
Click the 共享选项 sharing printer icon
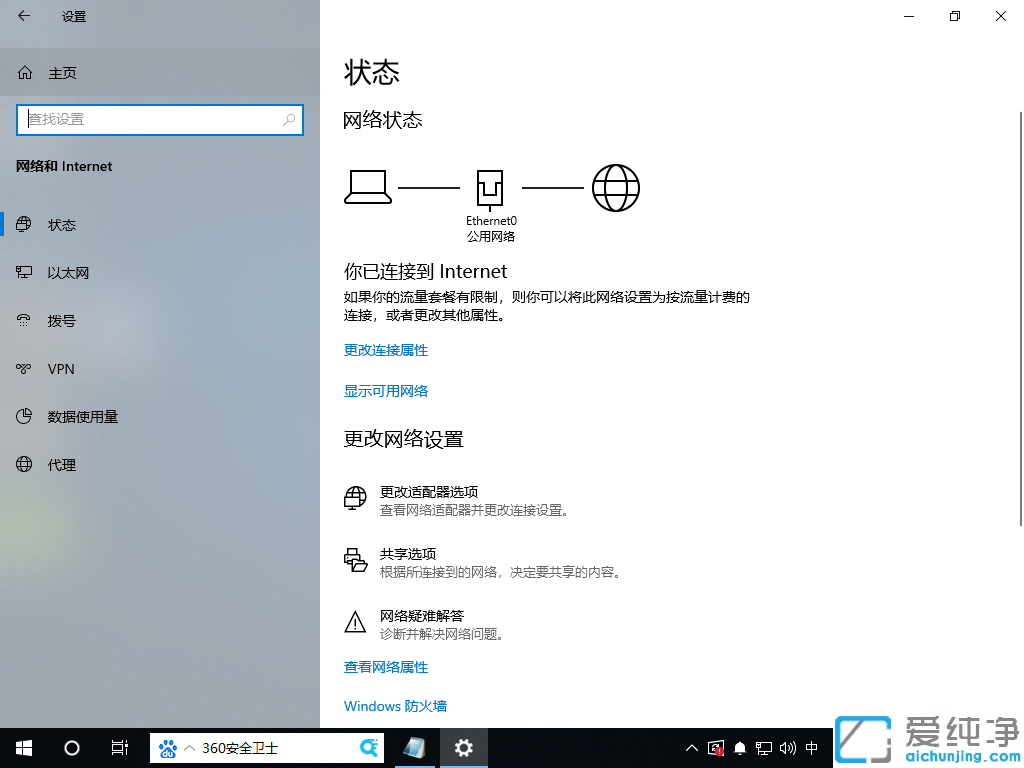click(356, 560)
